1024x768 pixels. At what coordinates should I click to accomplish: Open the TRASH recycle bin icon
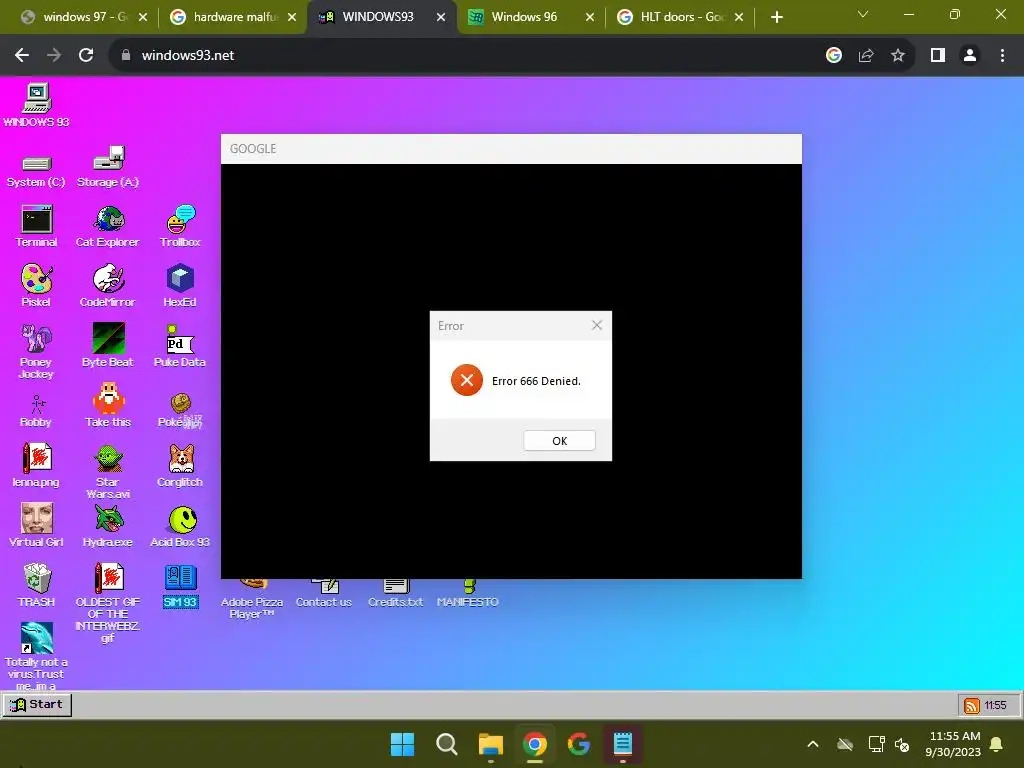click(x=37, y=585)
